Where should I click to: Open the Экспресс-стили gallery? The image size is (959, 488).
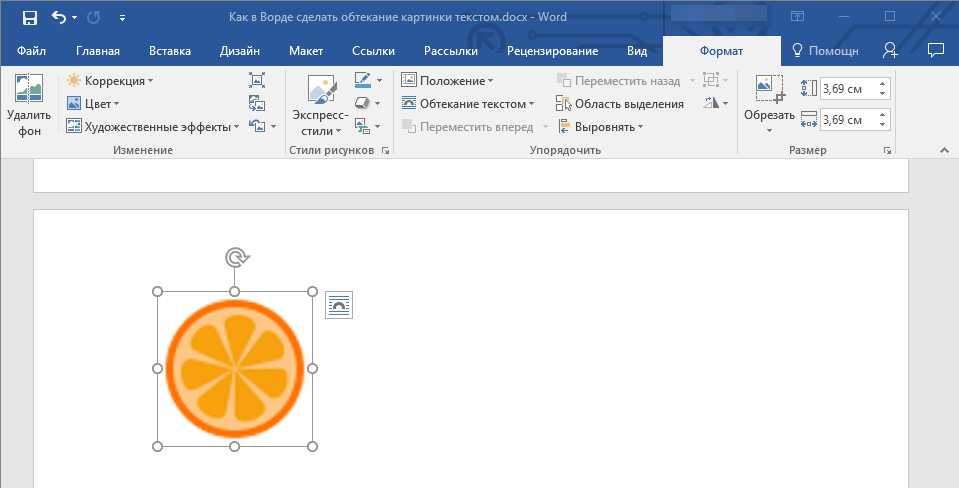pos(318,107)
